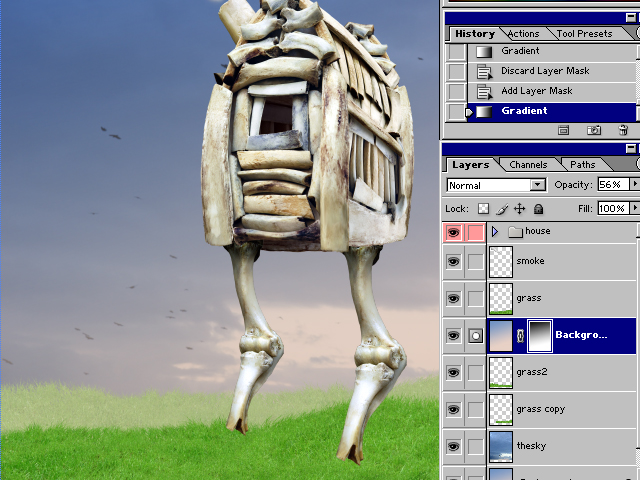Click layer mask link chain icon
640x480 pixels.
click(519, 335)
